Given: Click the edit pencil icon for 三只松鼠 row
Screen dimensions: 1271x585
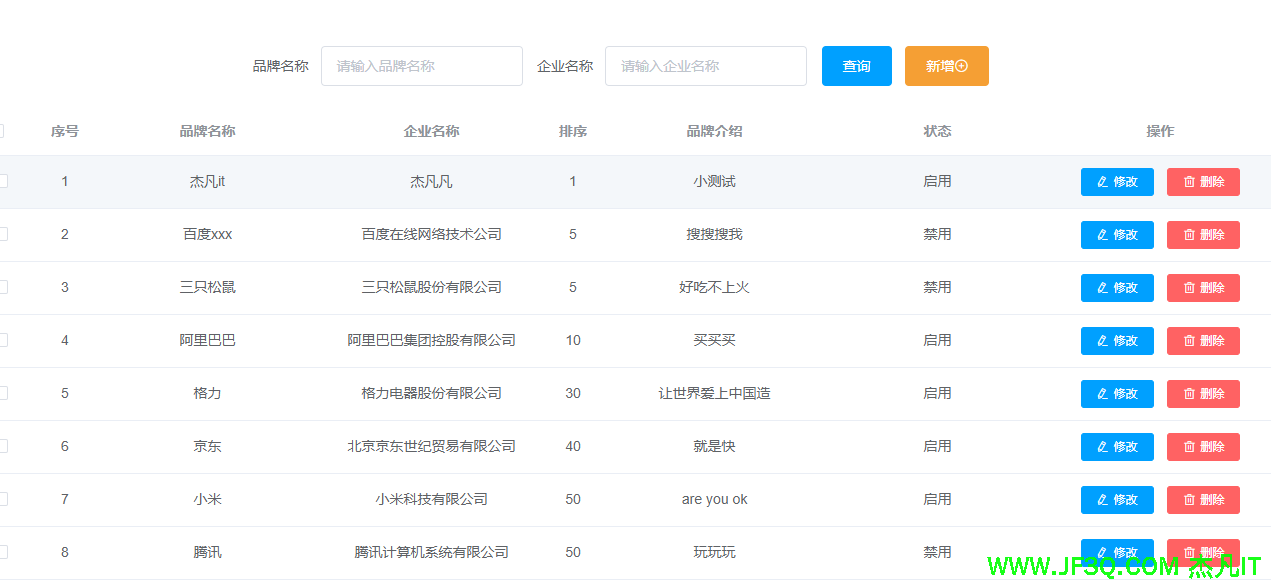Looking at the screenshot, I should 1102,288.
